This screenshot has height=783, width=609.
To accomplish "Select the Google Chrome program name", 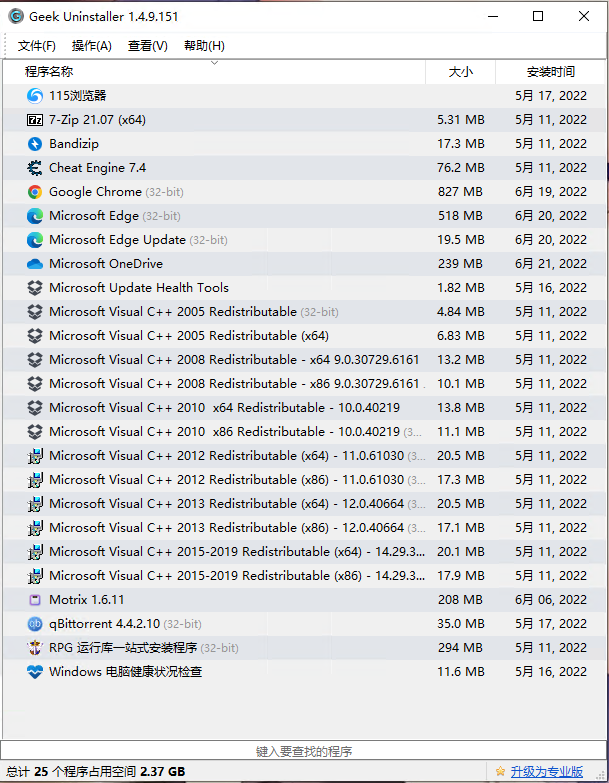I will [x=95, y=192].
